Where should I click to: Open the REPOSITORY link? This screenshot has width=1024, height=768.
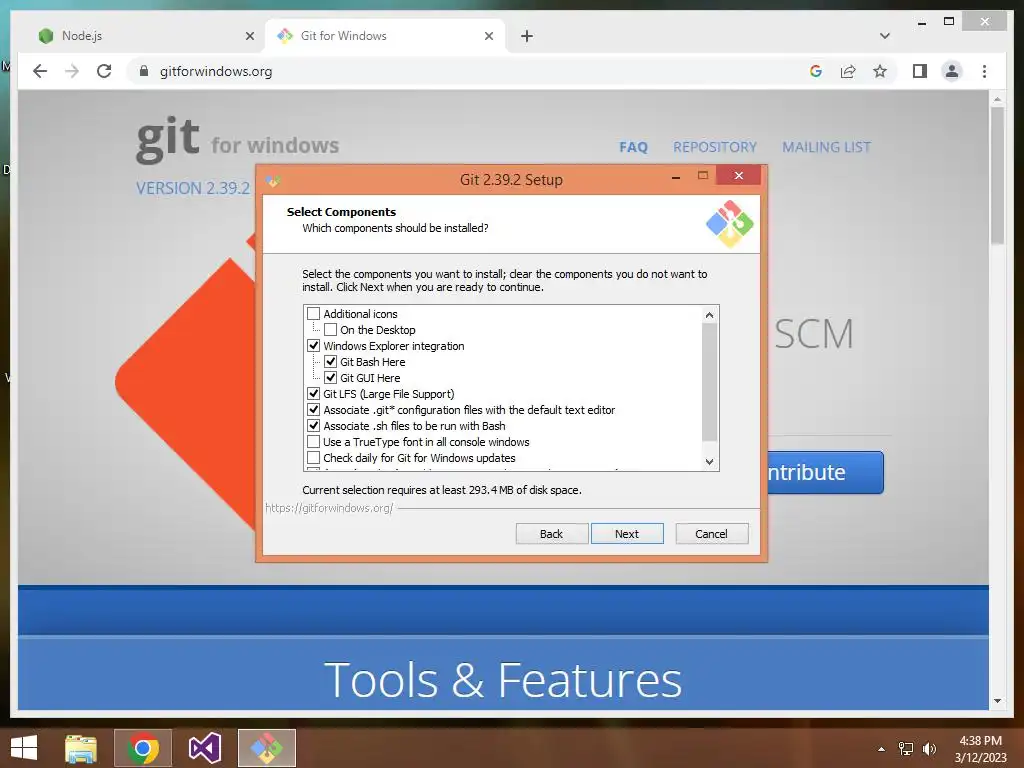click(715, 147)
